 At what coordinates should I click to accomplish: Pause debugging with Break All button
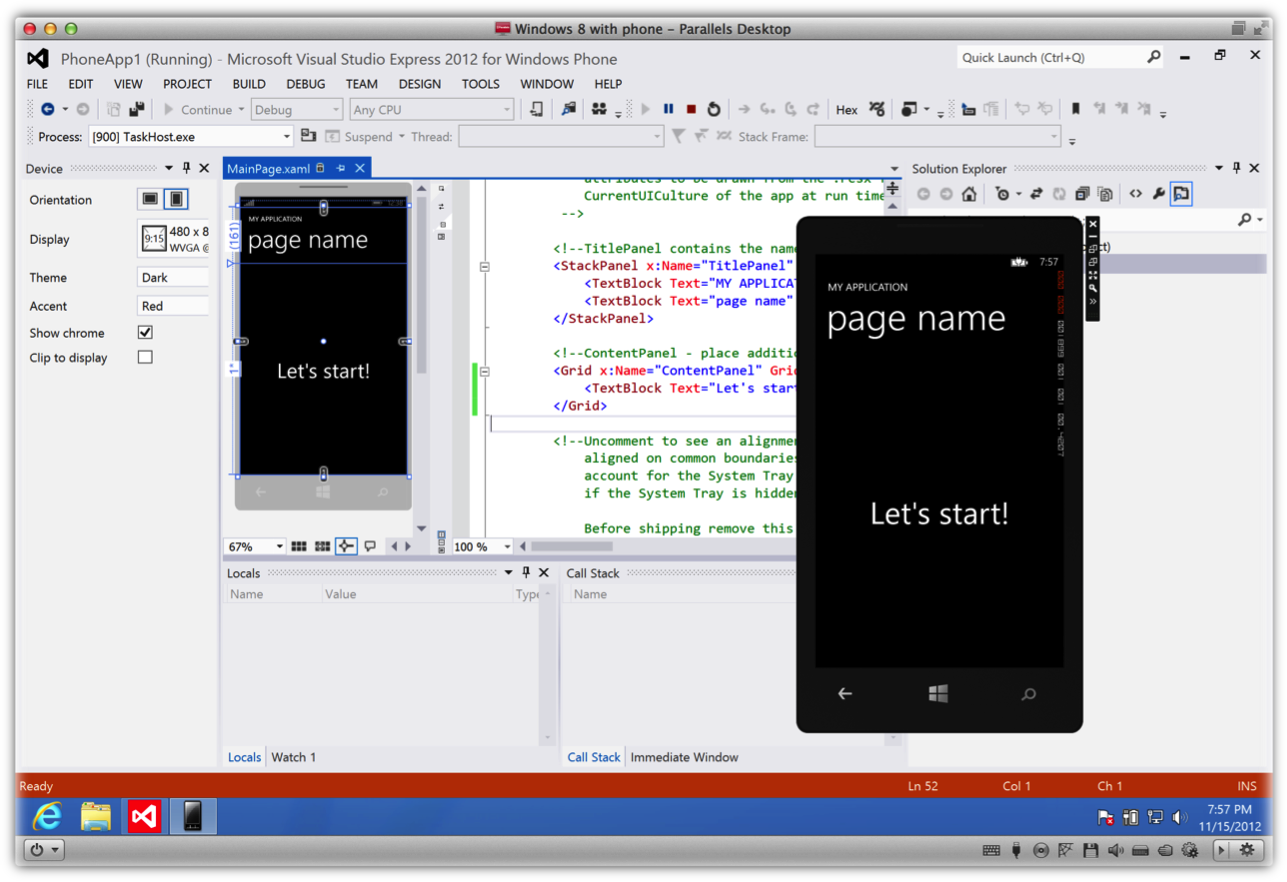coord(669,109)
